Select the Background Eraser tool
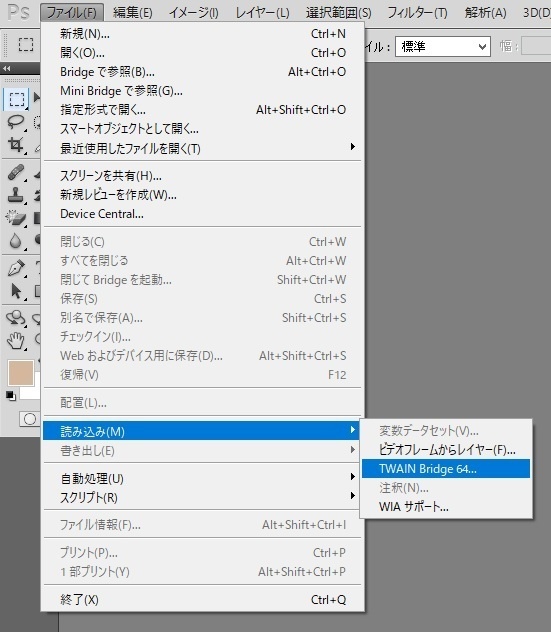The width and height of the screenshot is (551, 632). (x=16, y=218)
